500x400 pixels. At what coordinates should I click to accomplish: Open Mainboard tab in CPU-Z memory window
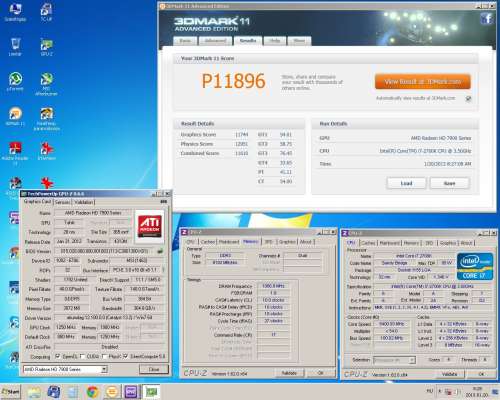tap(229, 242)
